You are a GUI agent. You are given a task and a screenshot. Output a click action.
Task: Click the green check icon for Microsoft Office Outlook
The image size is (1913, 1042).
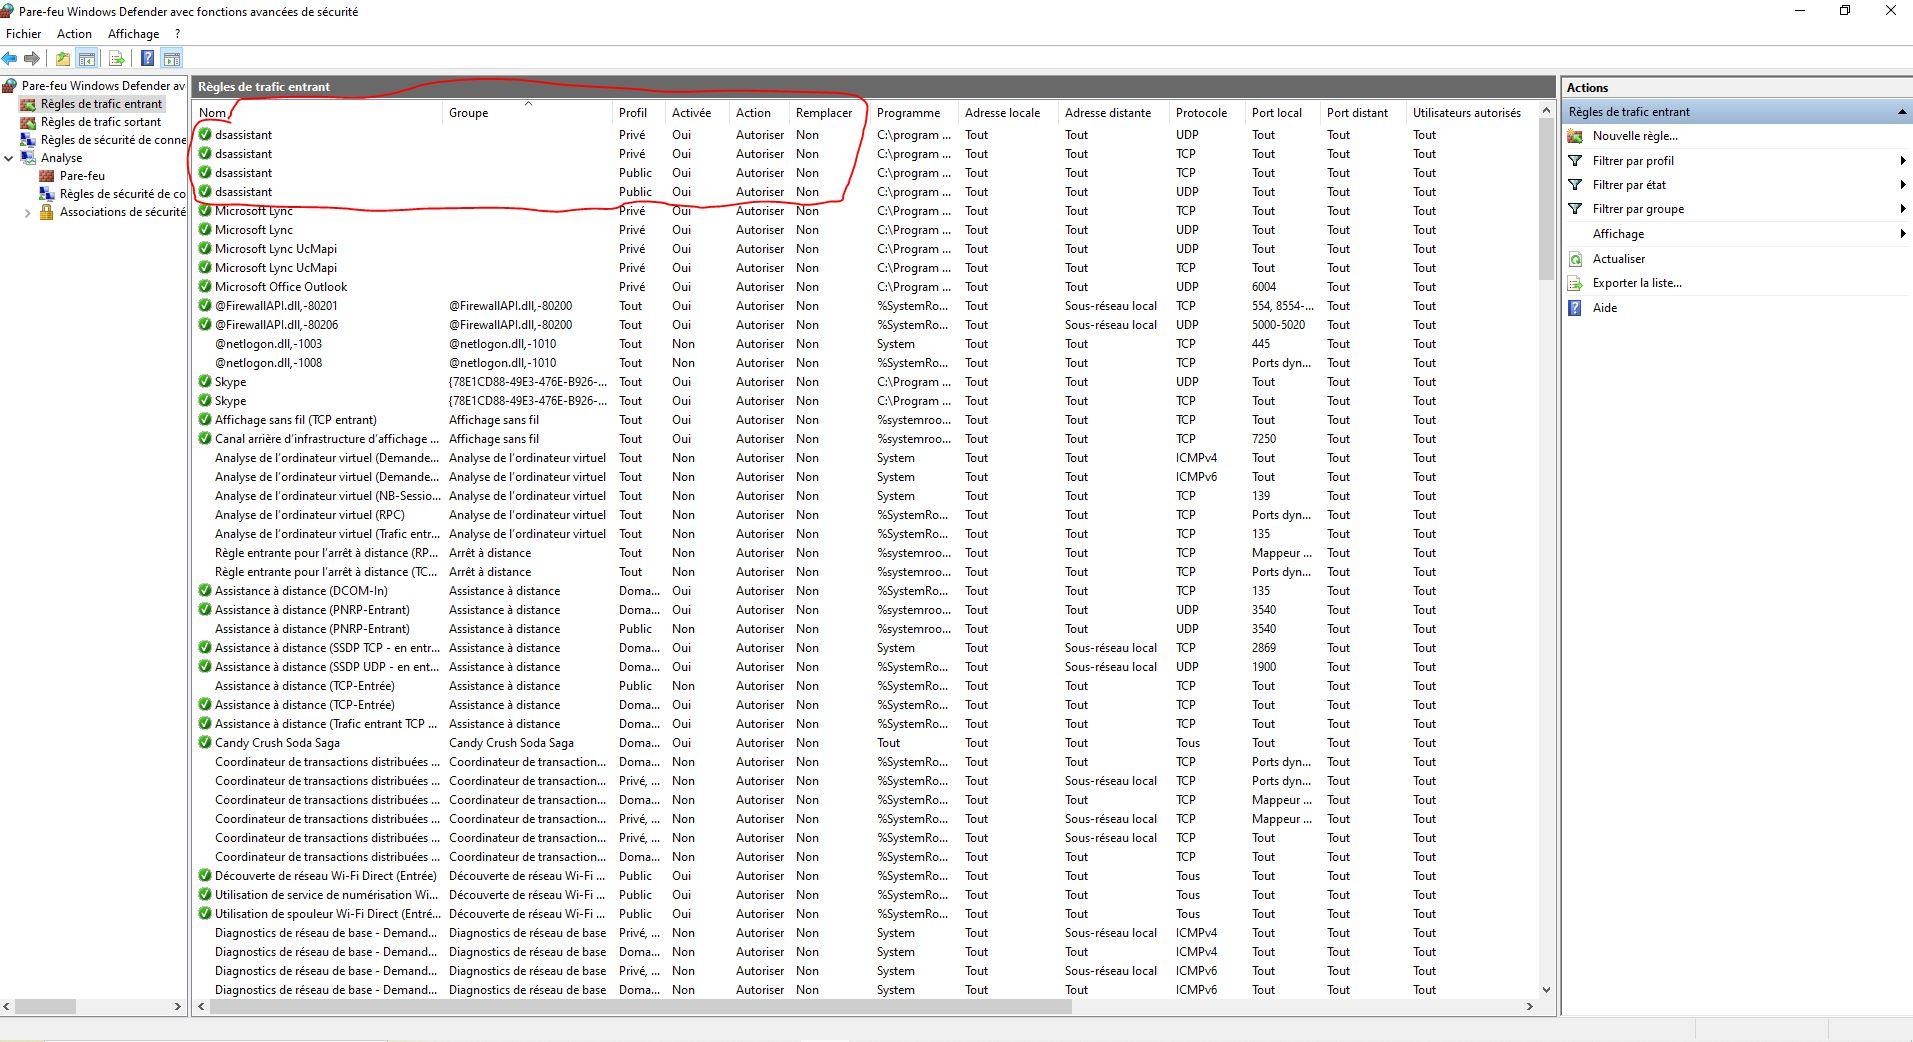tap(205, 287)
